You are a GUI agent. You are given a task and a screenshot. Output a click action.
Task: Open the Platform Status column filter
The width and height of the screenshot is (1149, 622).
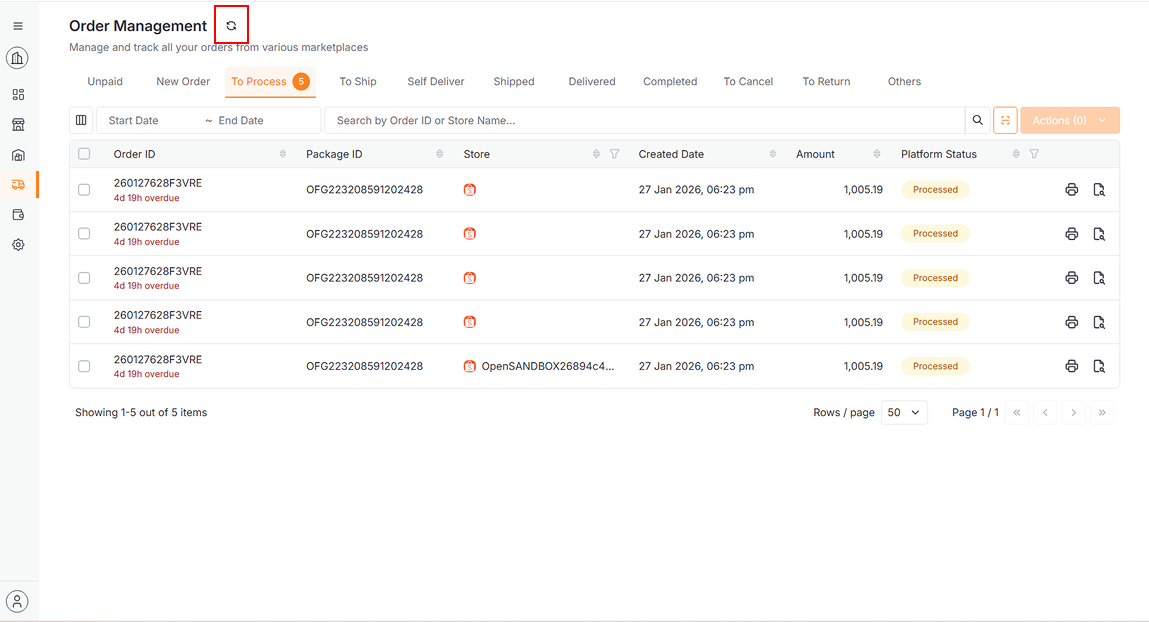click(x=1034, y=154)
